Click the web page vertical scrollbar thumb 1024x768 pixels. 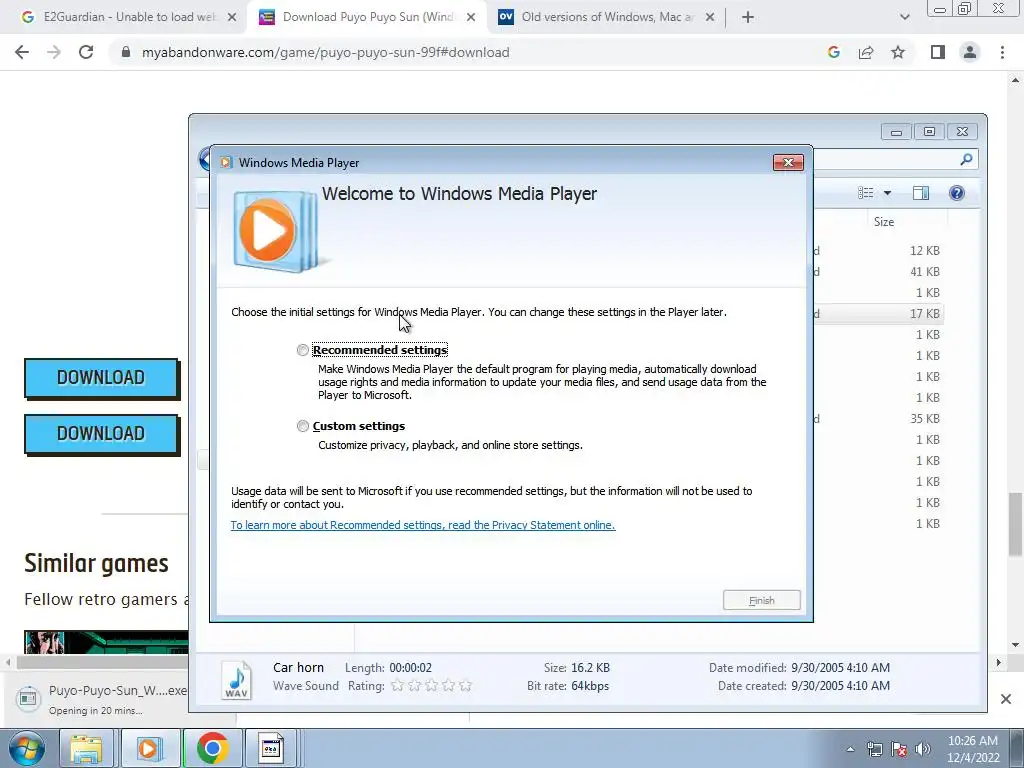pos(1015,526)
